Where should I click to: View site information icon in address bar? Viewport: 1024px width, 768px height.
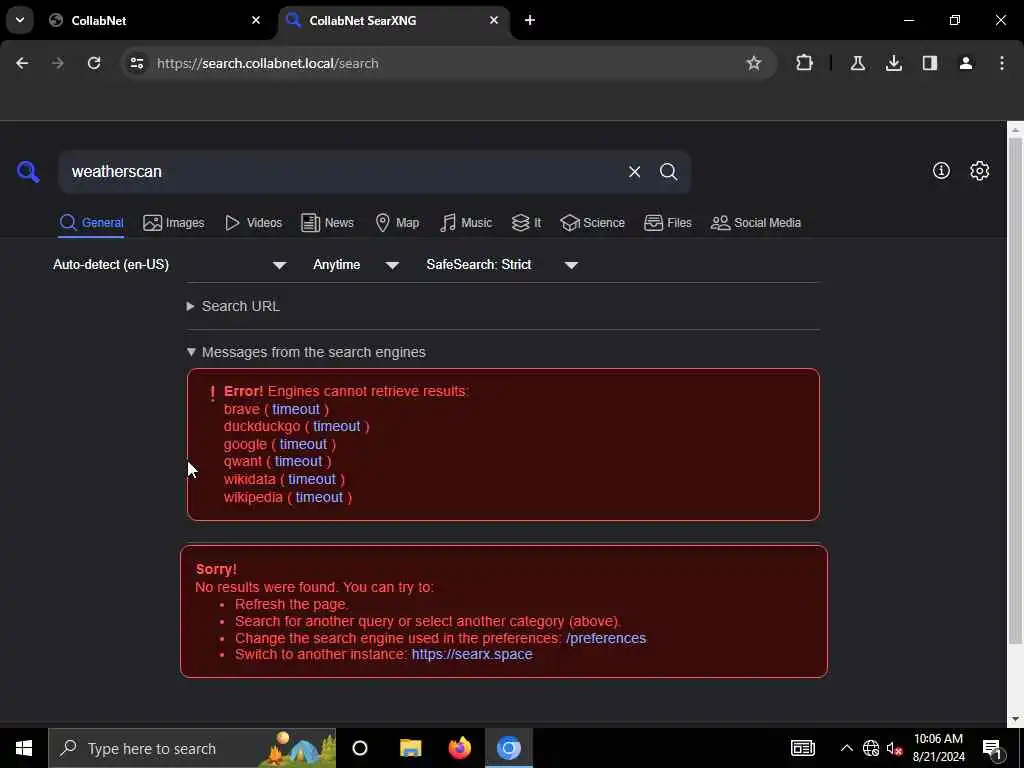coord(136,63)
